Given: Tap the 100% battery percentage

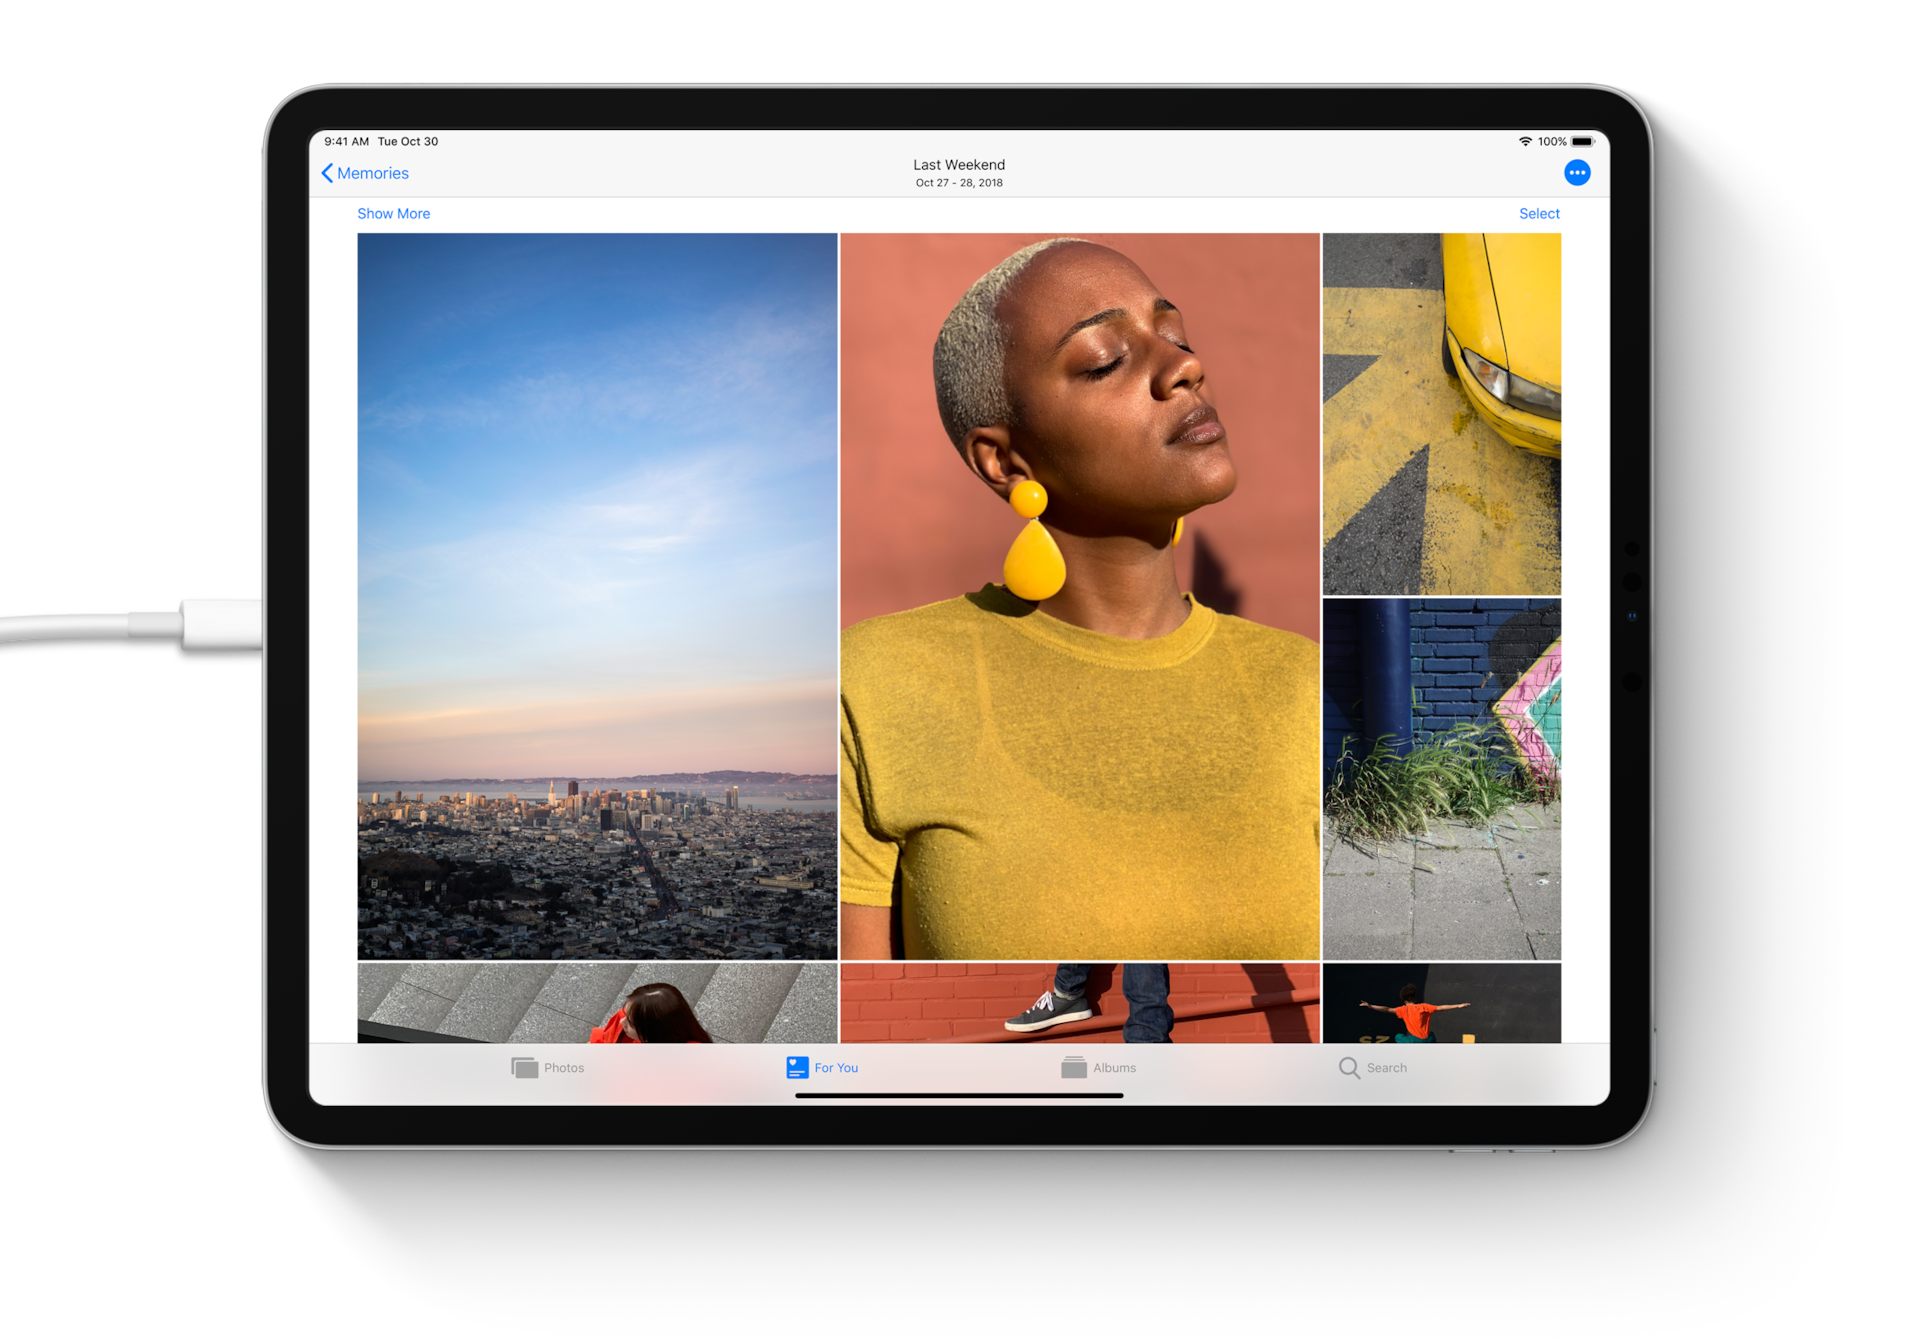Looking at the screenshot, I should [1552, 142].
